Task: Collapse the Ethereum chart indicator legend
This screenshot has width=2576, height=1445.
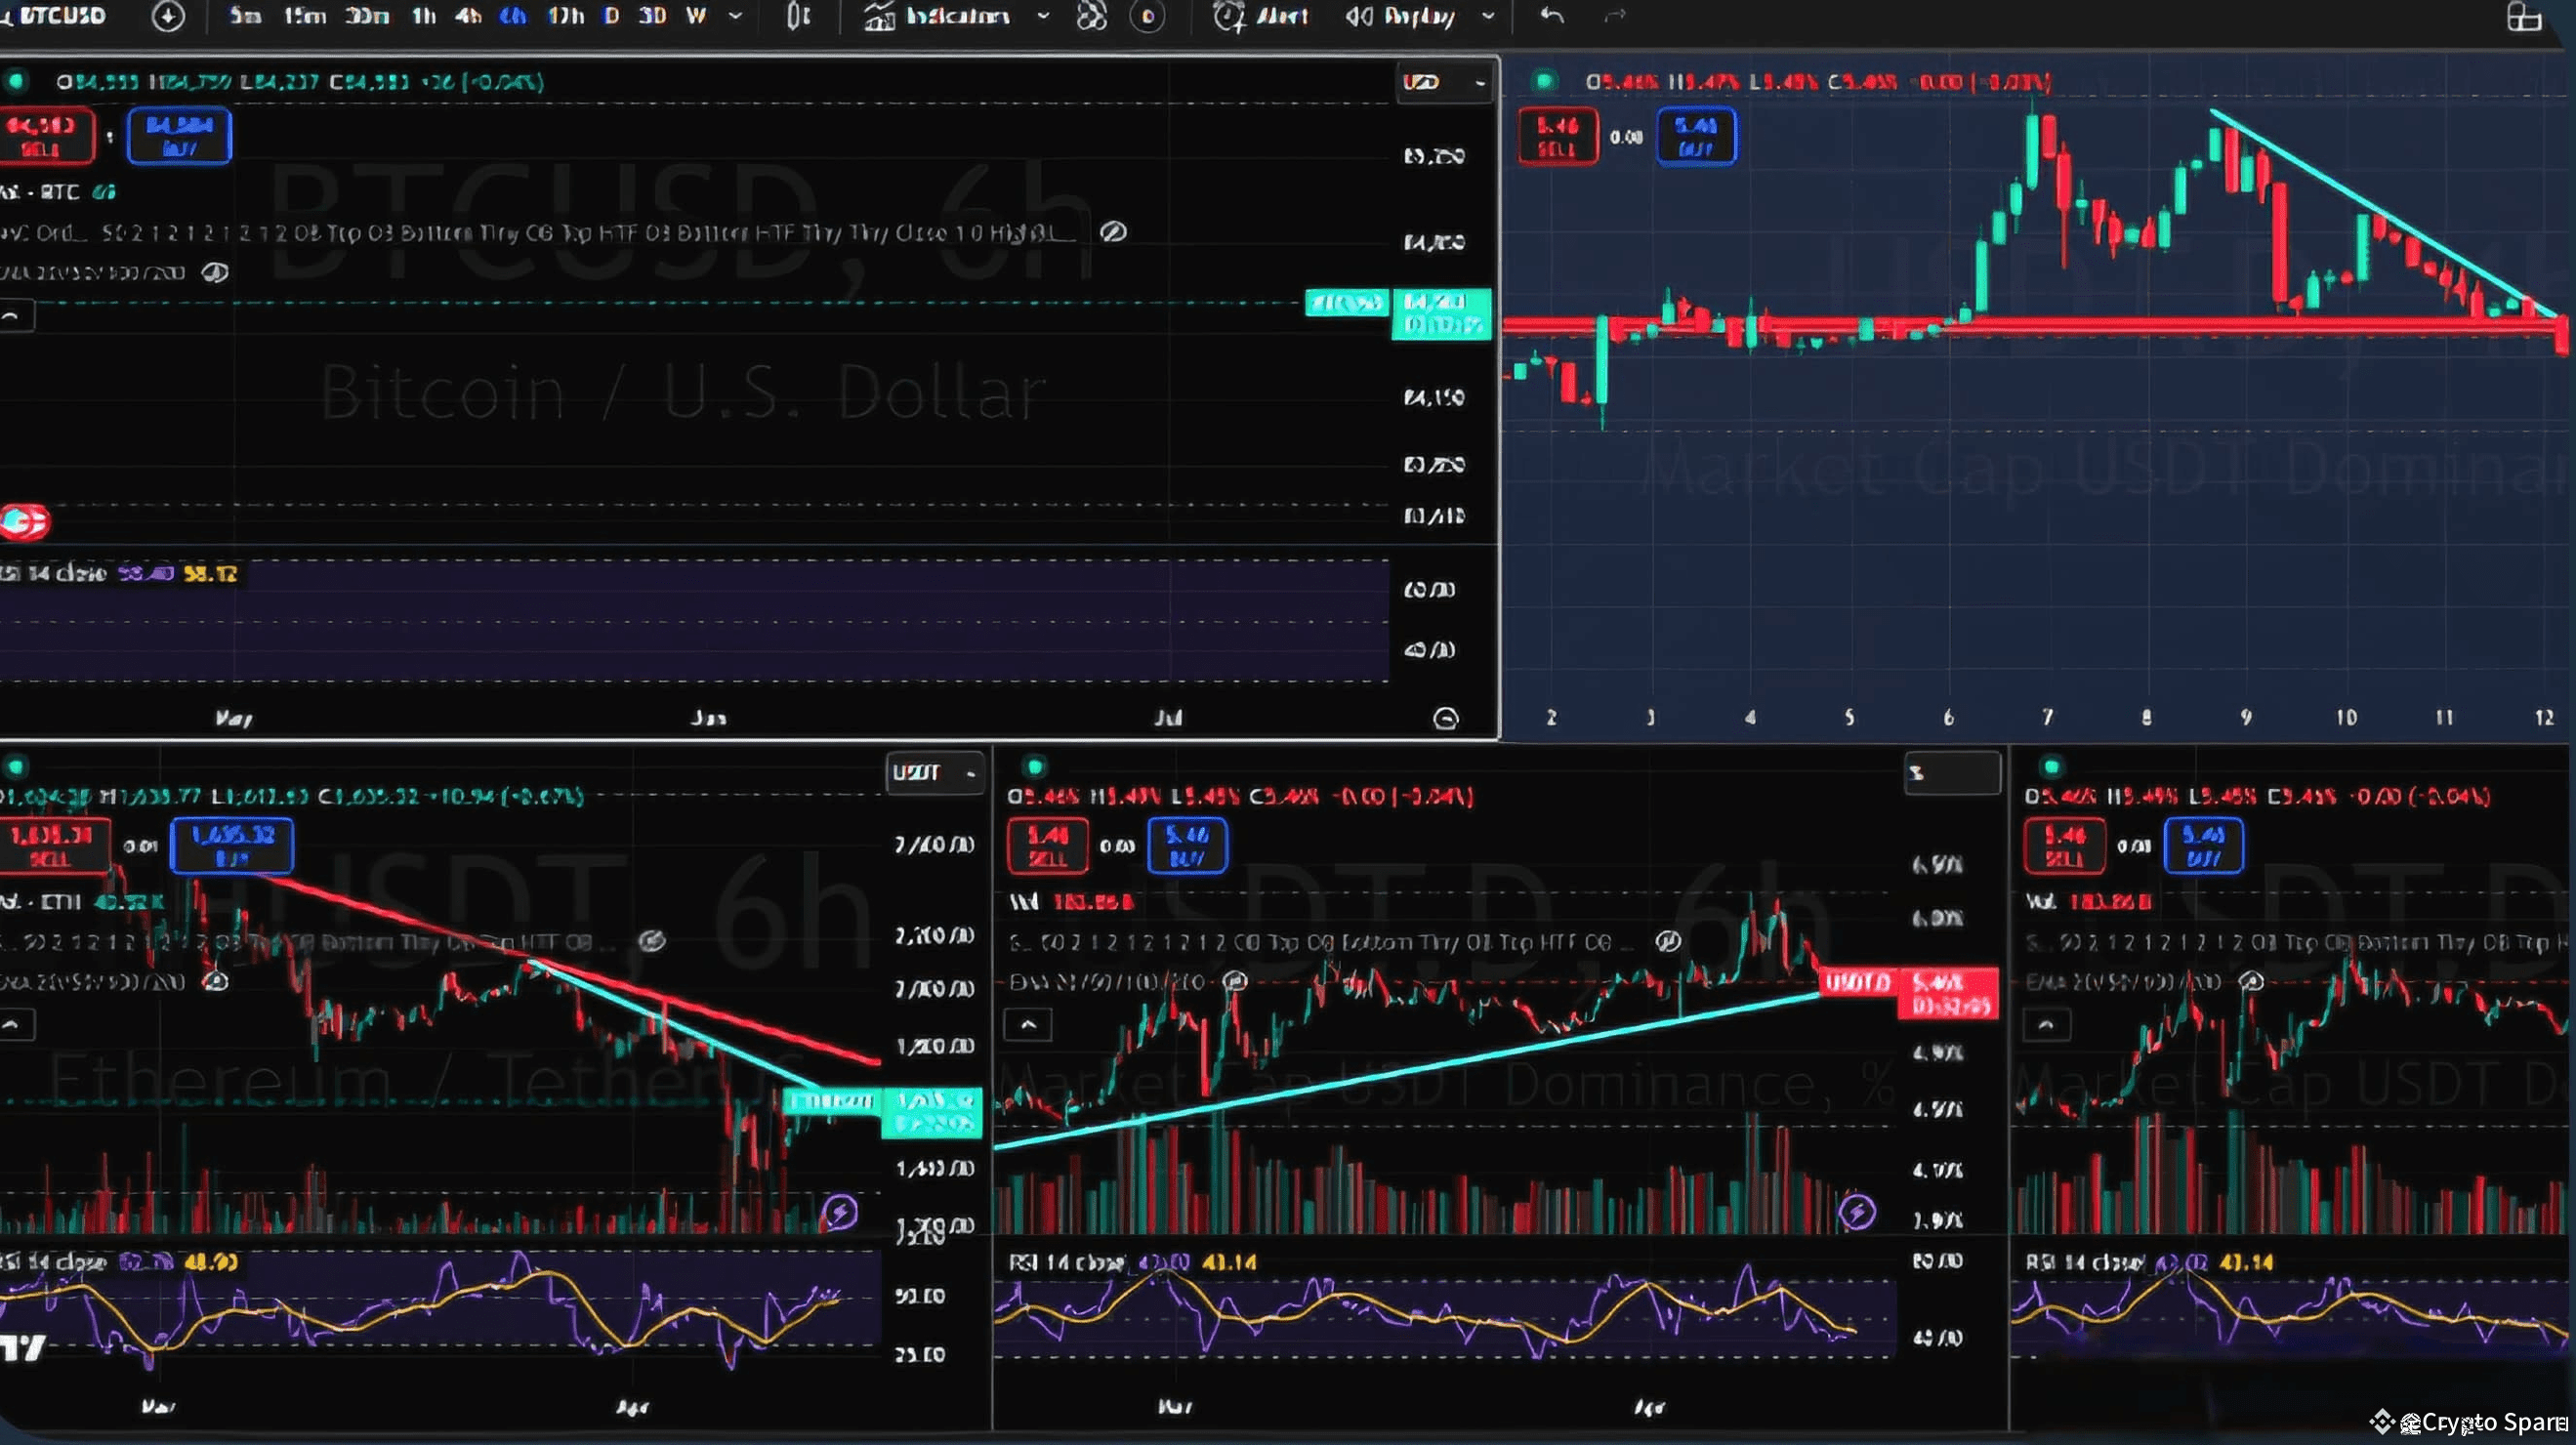Action: coord(18,1024)
